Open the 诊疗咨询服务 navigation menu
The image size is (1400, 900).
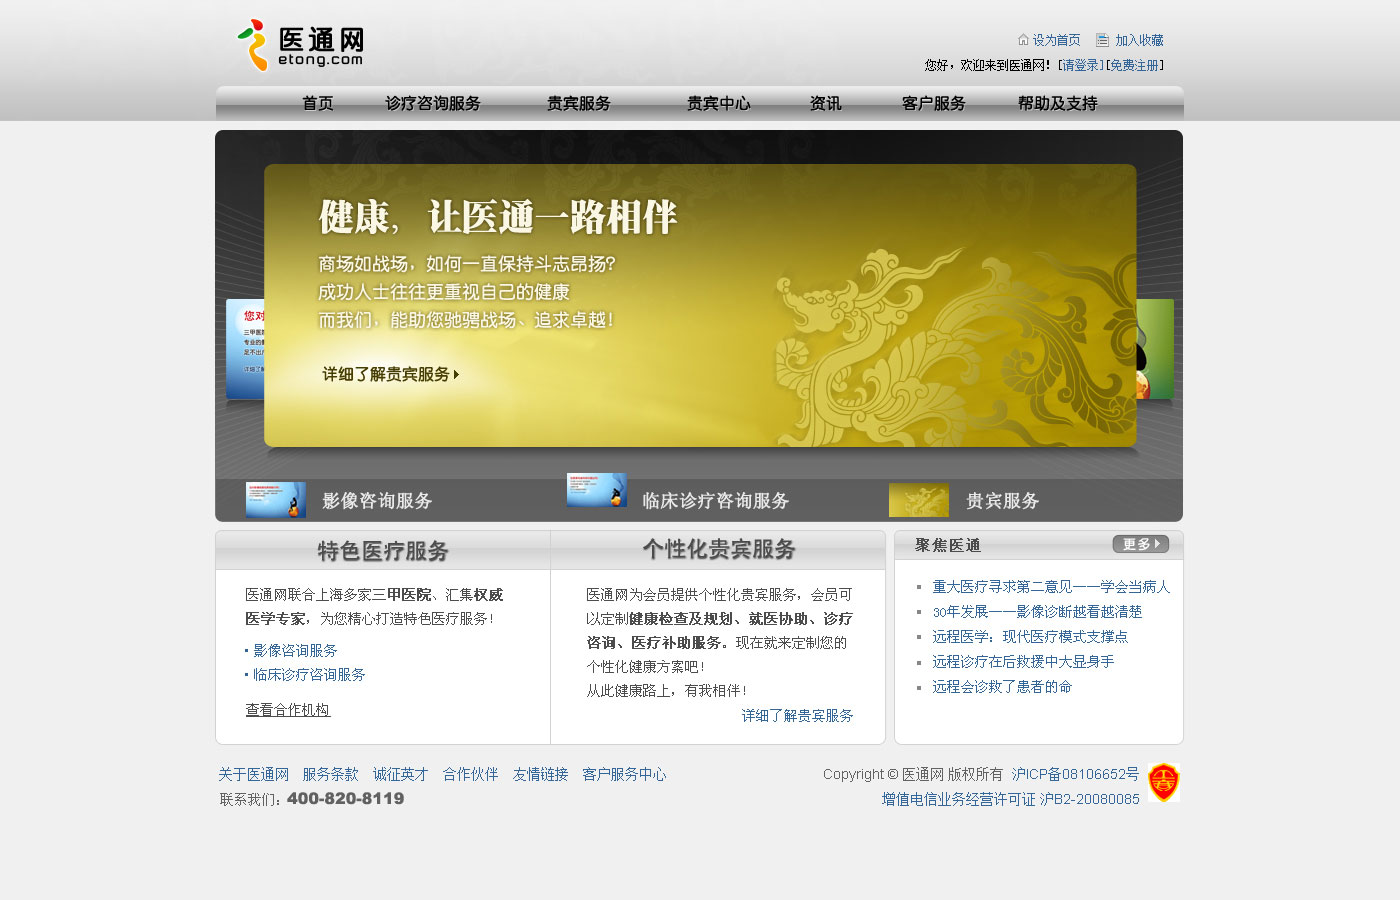[433, 104]
